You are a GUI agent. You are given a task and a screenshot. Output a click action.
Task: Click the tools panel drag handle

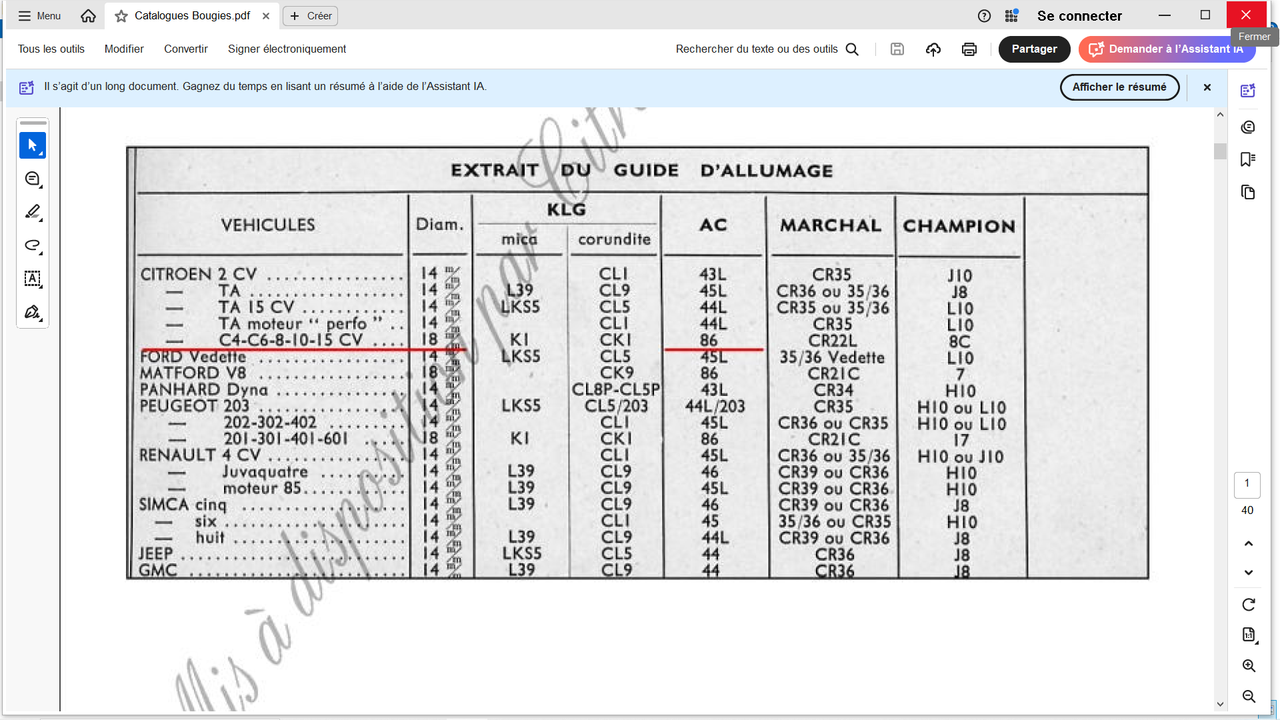32,124
